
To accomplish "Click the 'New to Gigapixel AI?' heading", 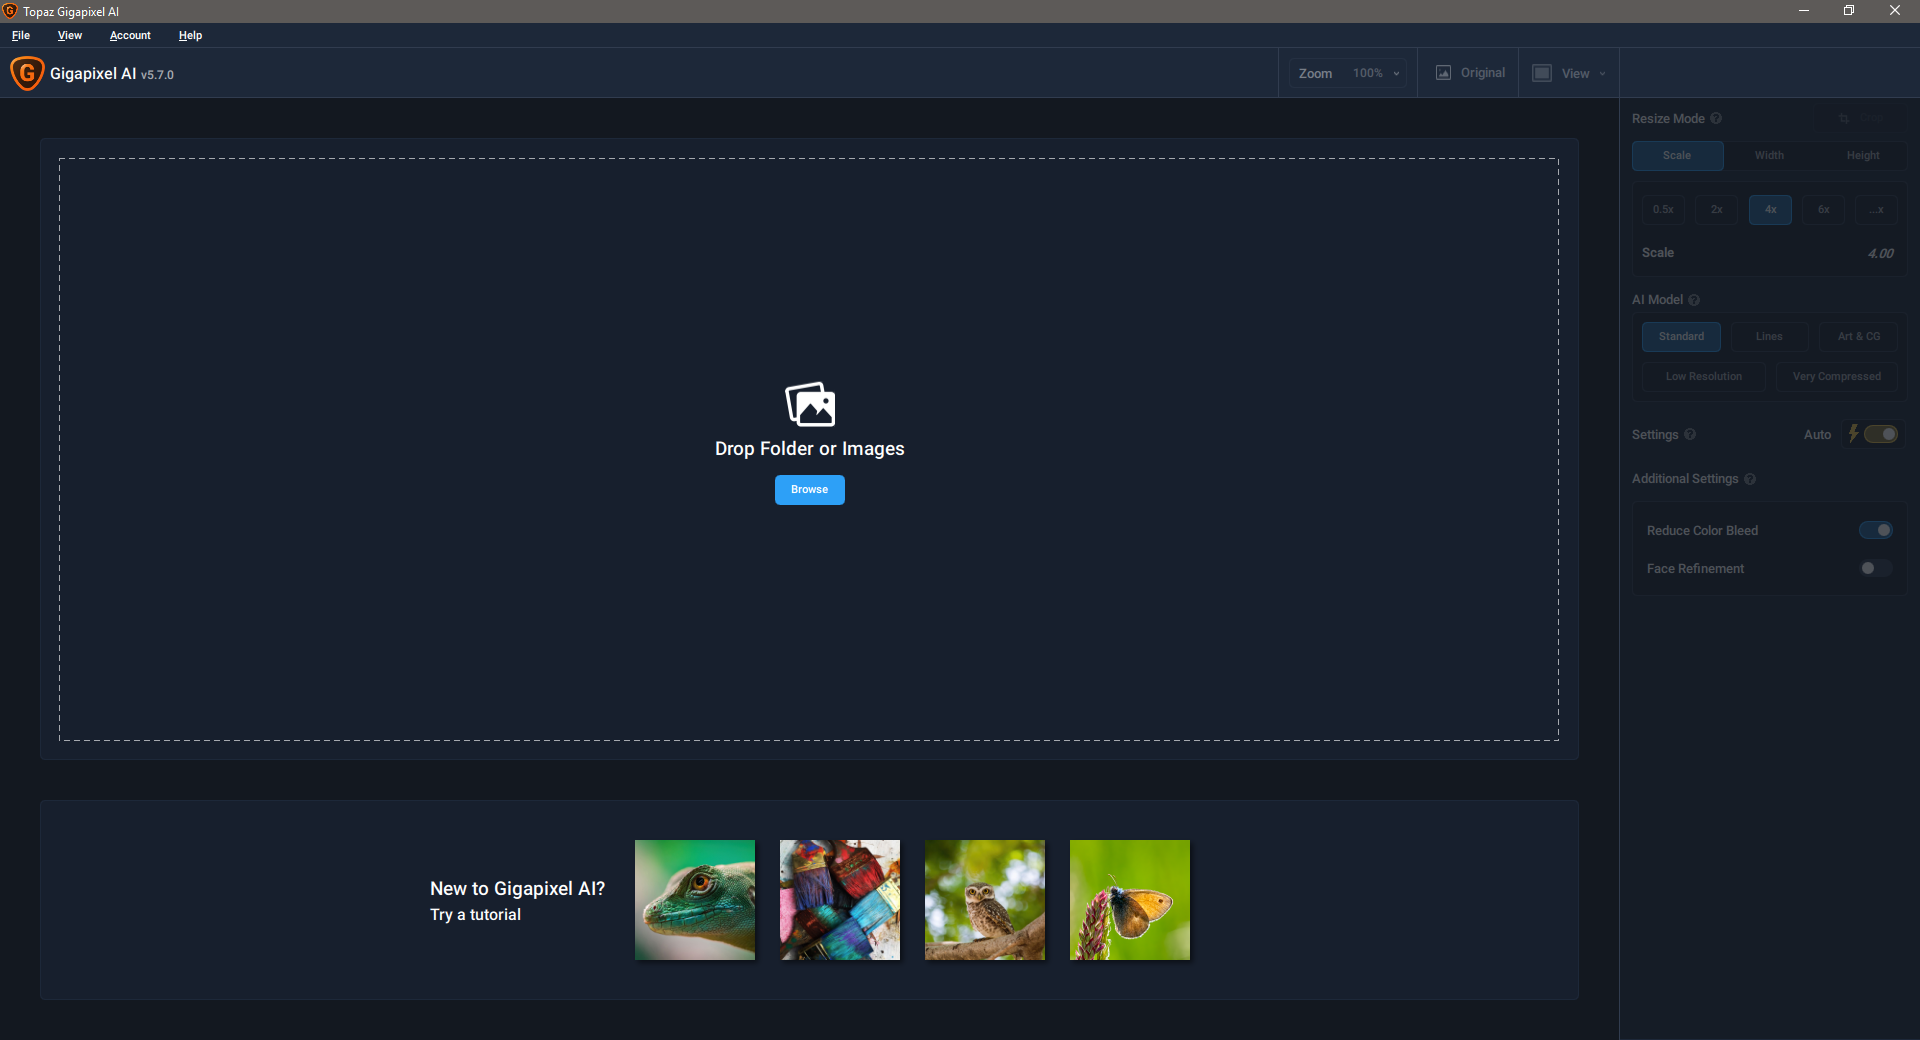I will [x=517, y=888].
